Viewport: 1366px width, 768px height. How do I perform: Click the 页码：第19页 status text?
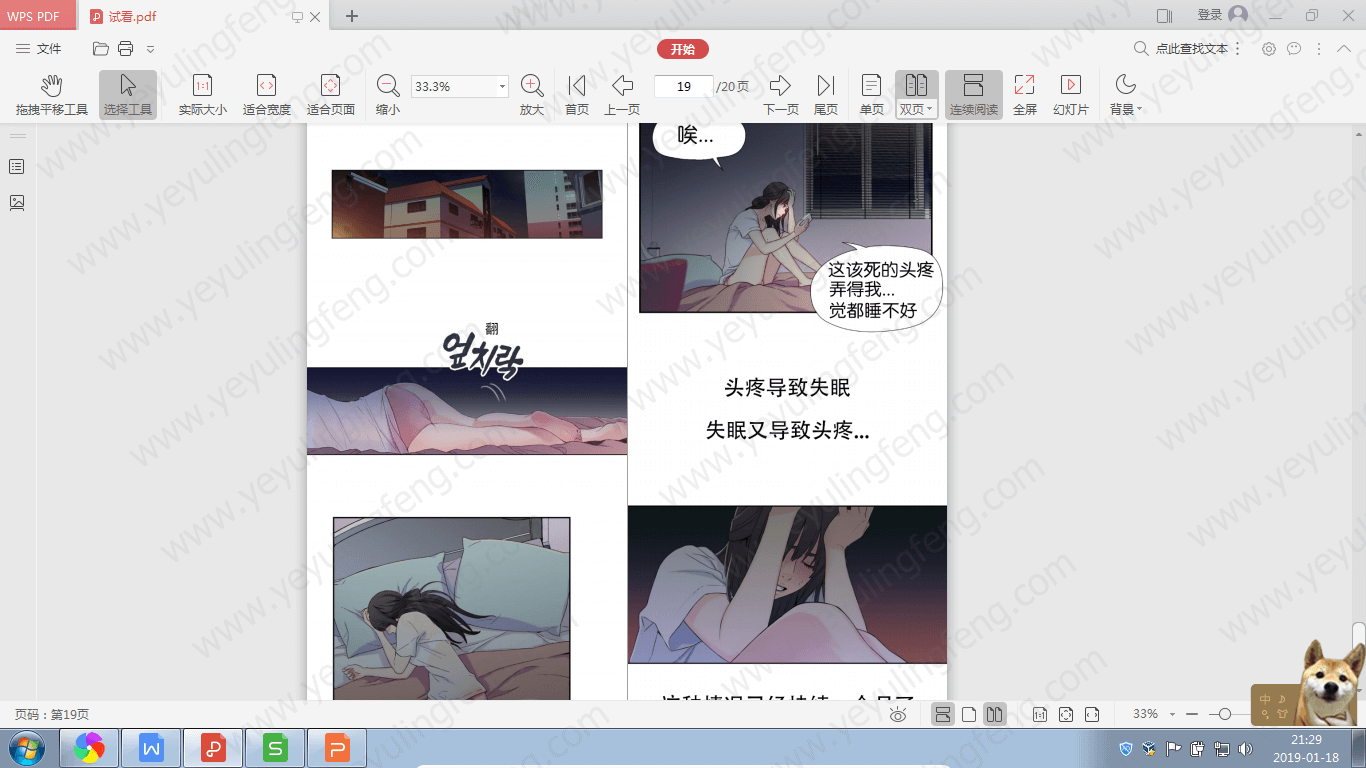tap(52, 715)
